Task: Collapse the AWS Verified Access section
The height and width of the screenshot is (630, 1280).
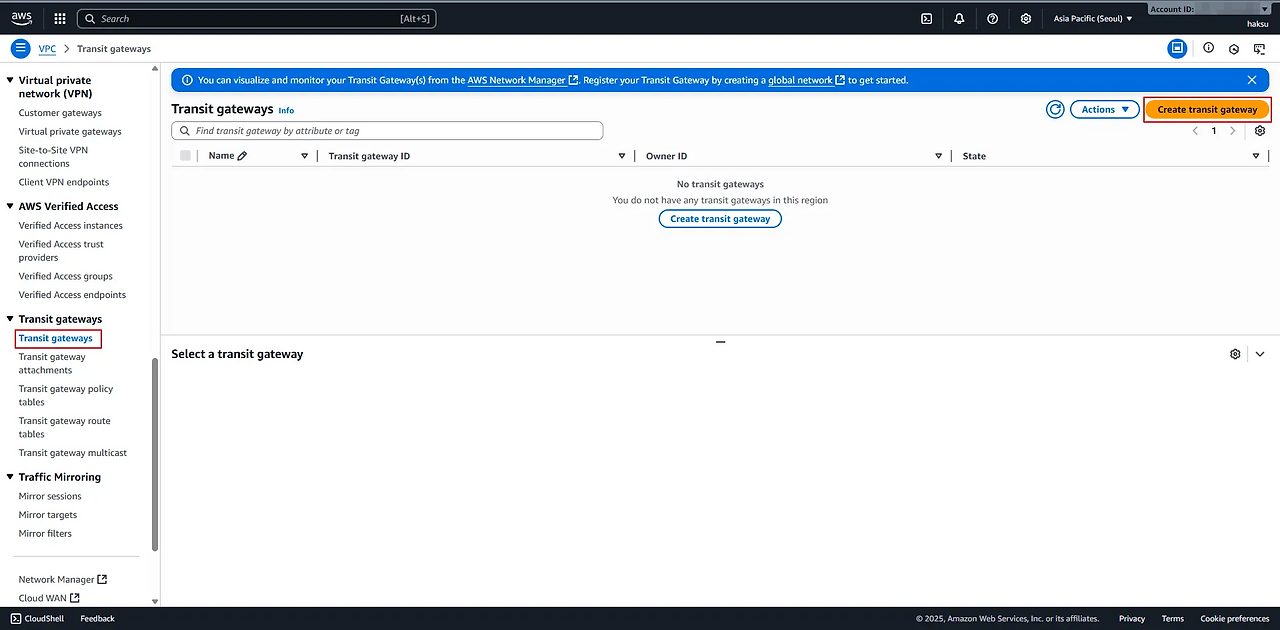Action: [11, 206]
